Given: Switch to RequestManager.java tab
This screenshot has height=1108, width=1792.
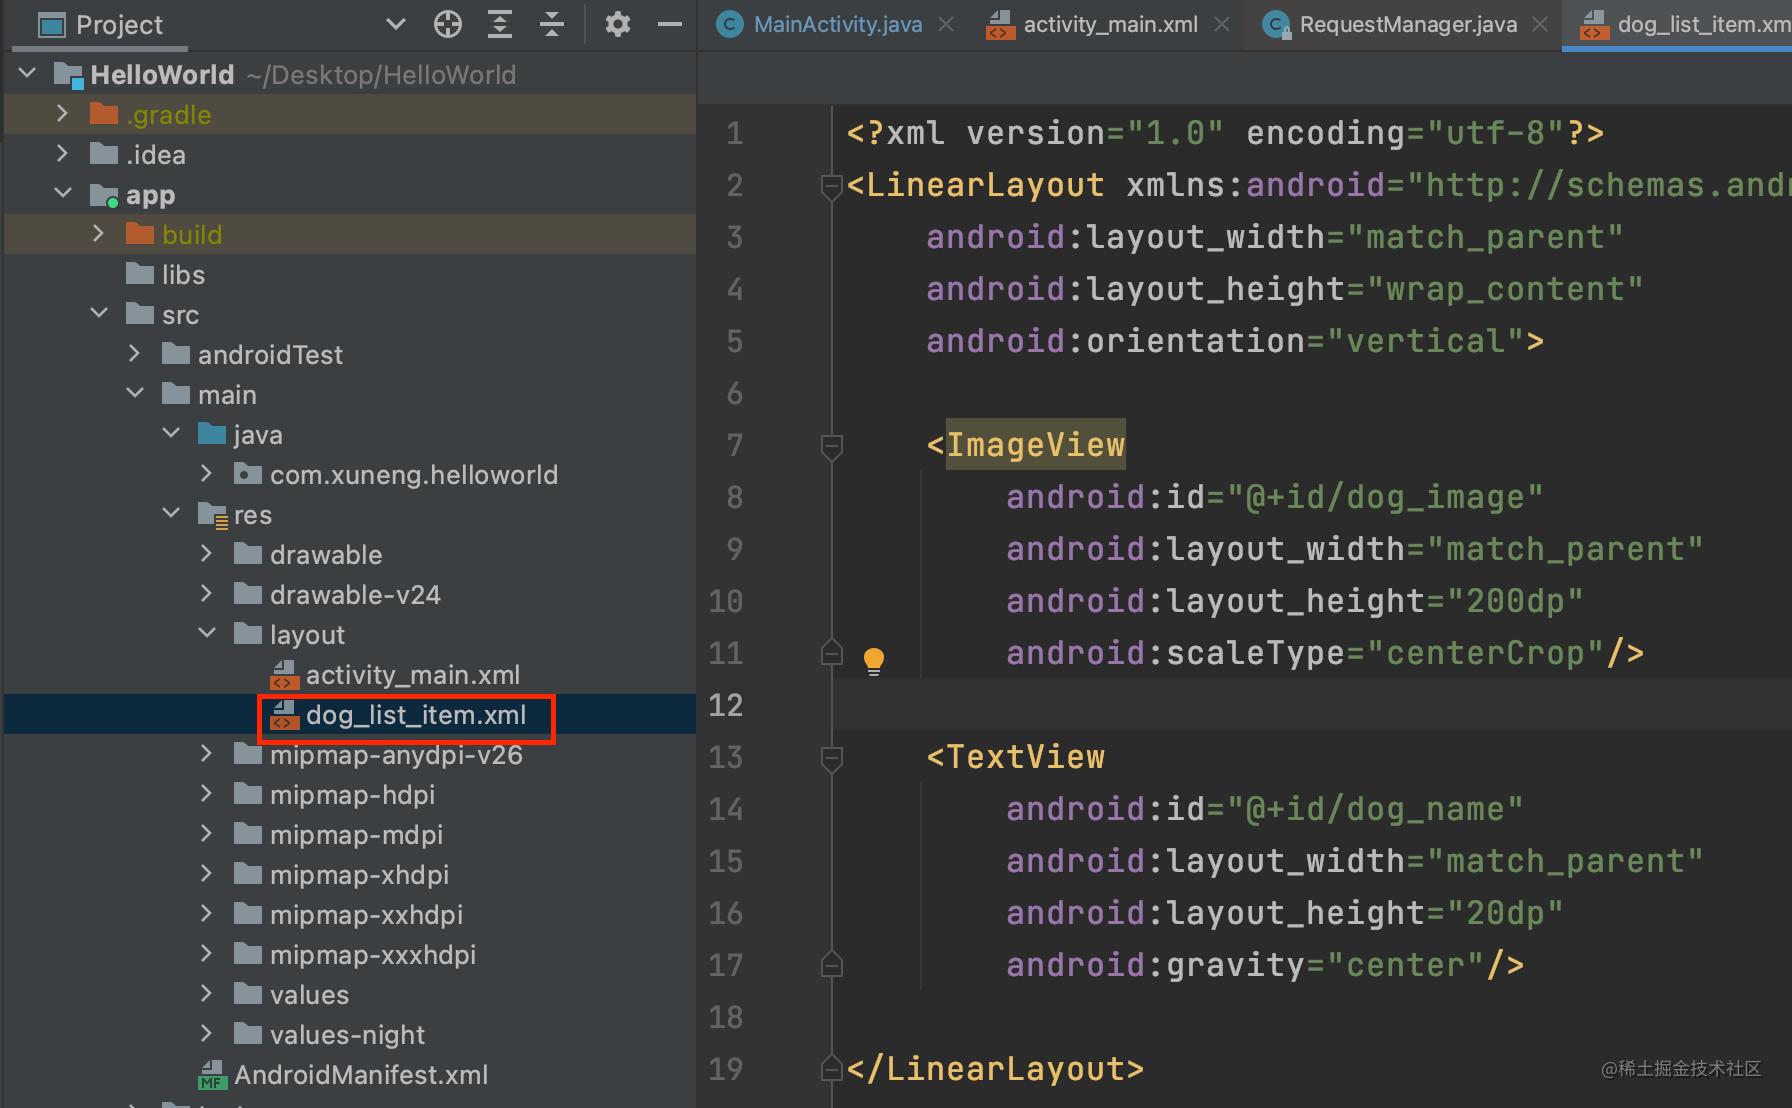Looking at the screenshot, I should pyautogui.click(x=1407, y=25).
